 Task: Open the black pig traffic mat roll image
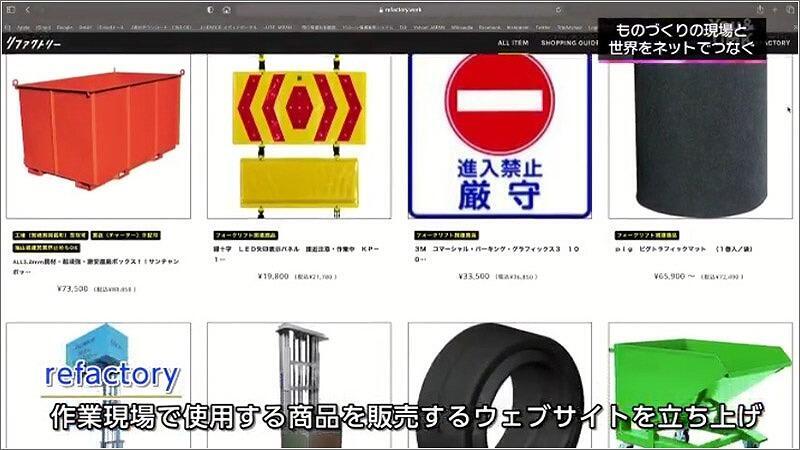pyautogui.click(x=701, y=136)
